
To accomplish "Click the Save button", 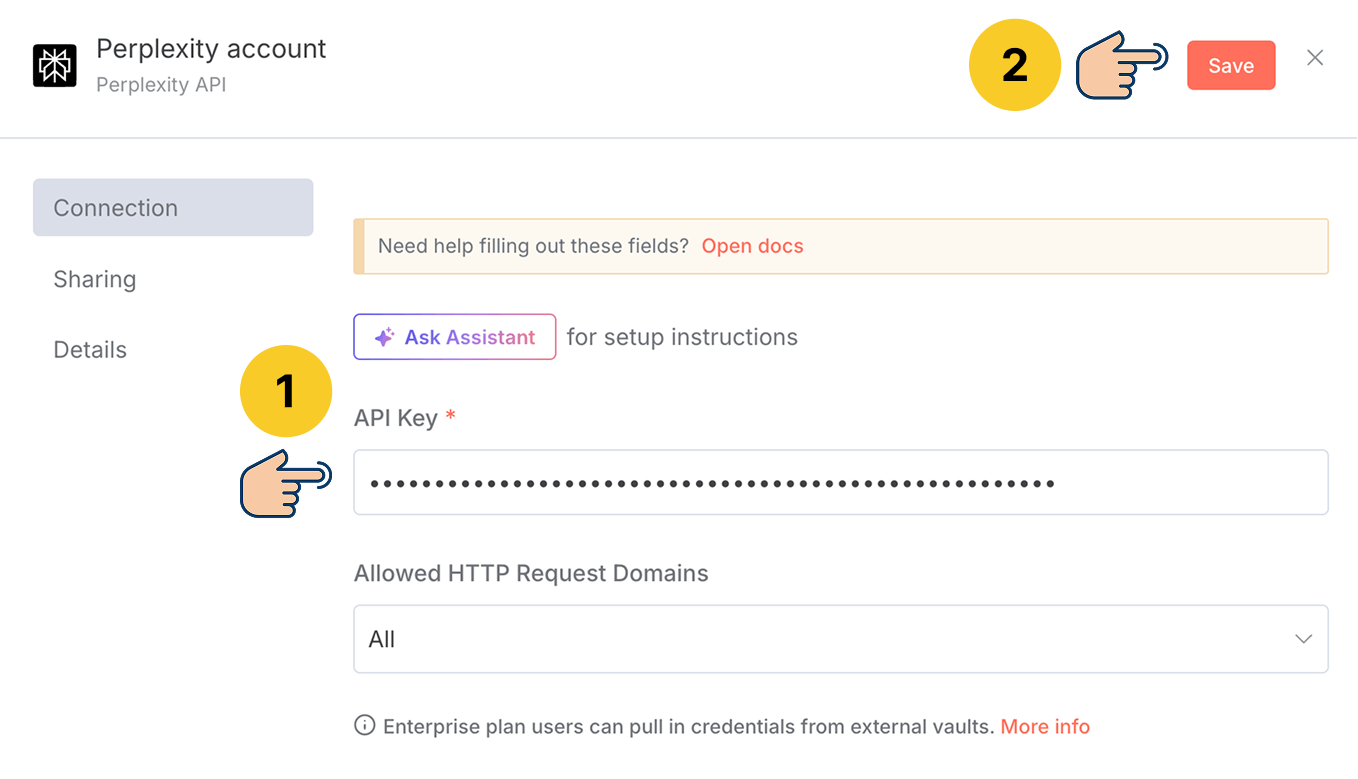I will pos(1231,64).
